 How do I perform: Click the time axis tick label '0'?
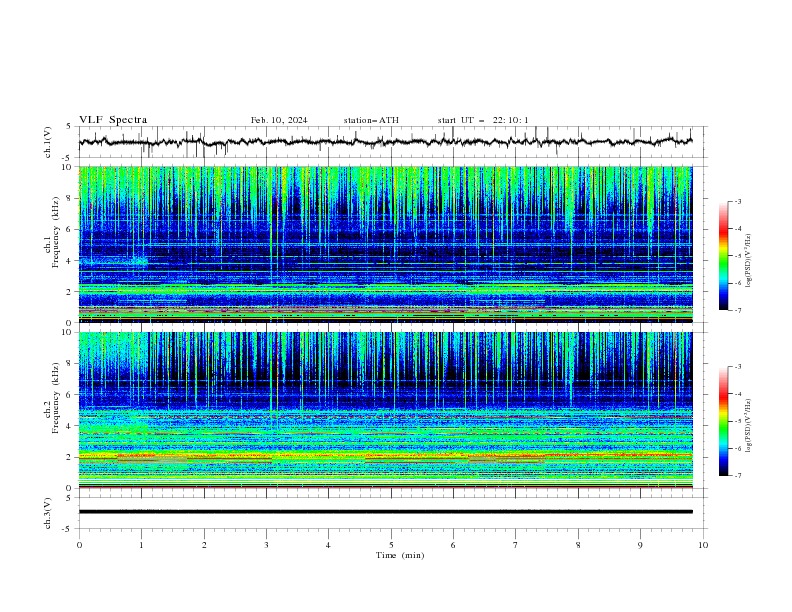(79, 545)
